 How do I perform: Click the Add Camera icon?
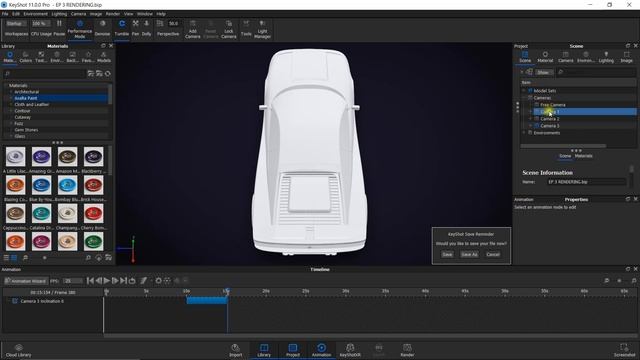pyautogui.click(x=193, y=24)
